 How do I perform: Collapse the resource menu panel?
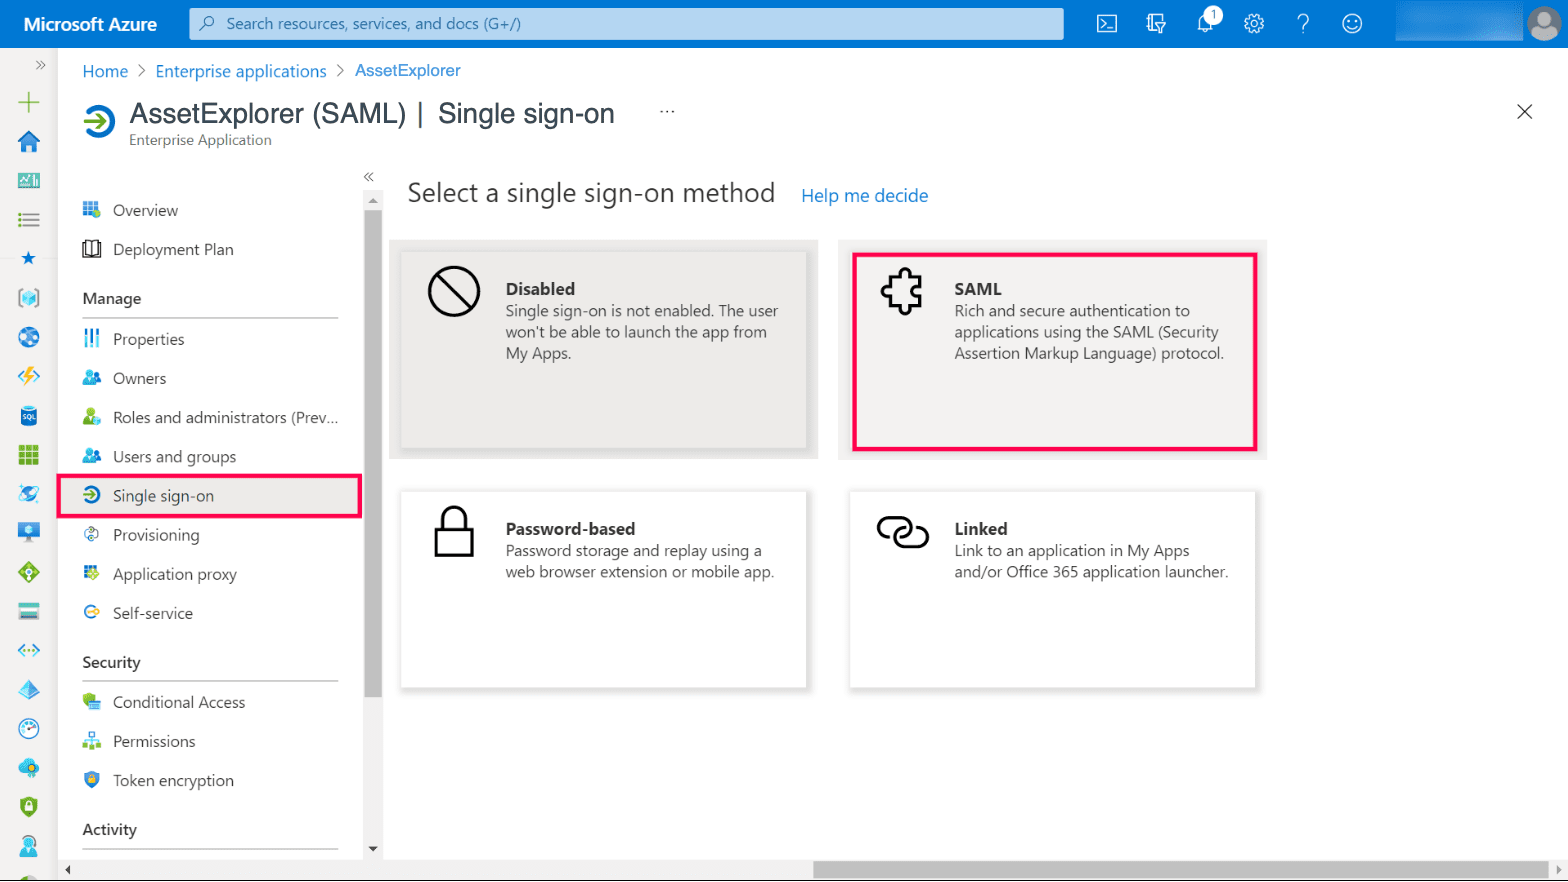point(369,177)
